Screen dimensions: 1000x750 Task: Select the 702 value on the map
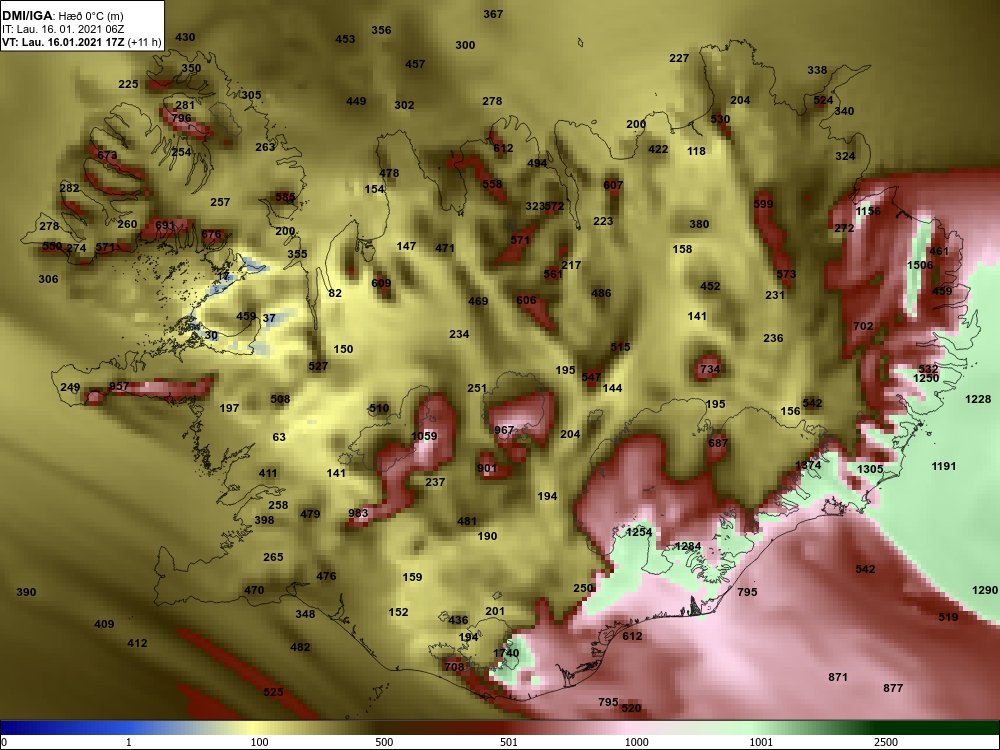coord(864,327)
